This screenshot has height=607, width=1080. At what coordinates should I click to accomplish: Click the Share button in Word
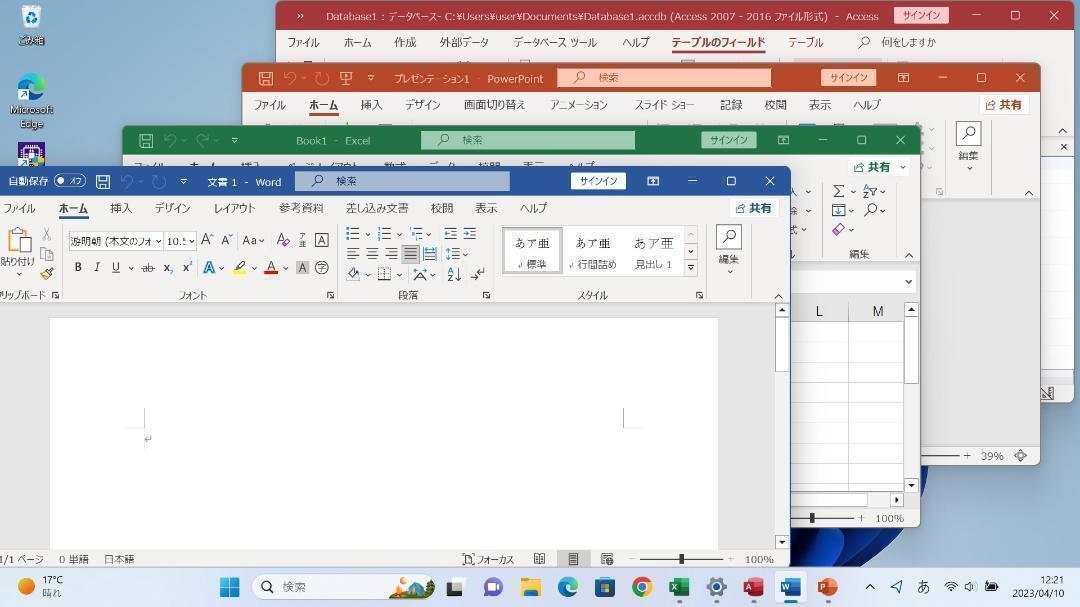754,208
